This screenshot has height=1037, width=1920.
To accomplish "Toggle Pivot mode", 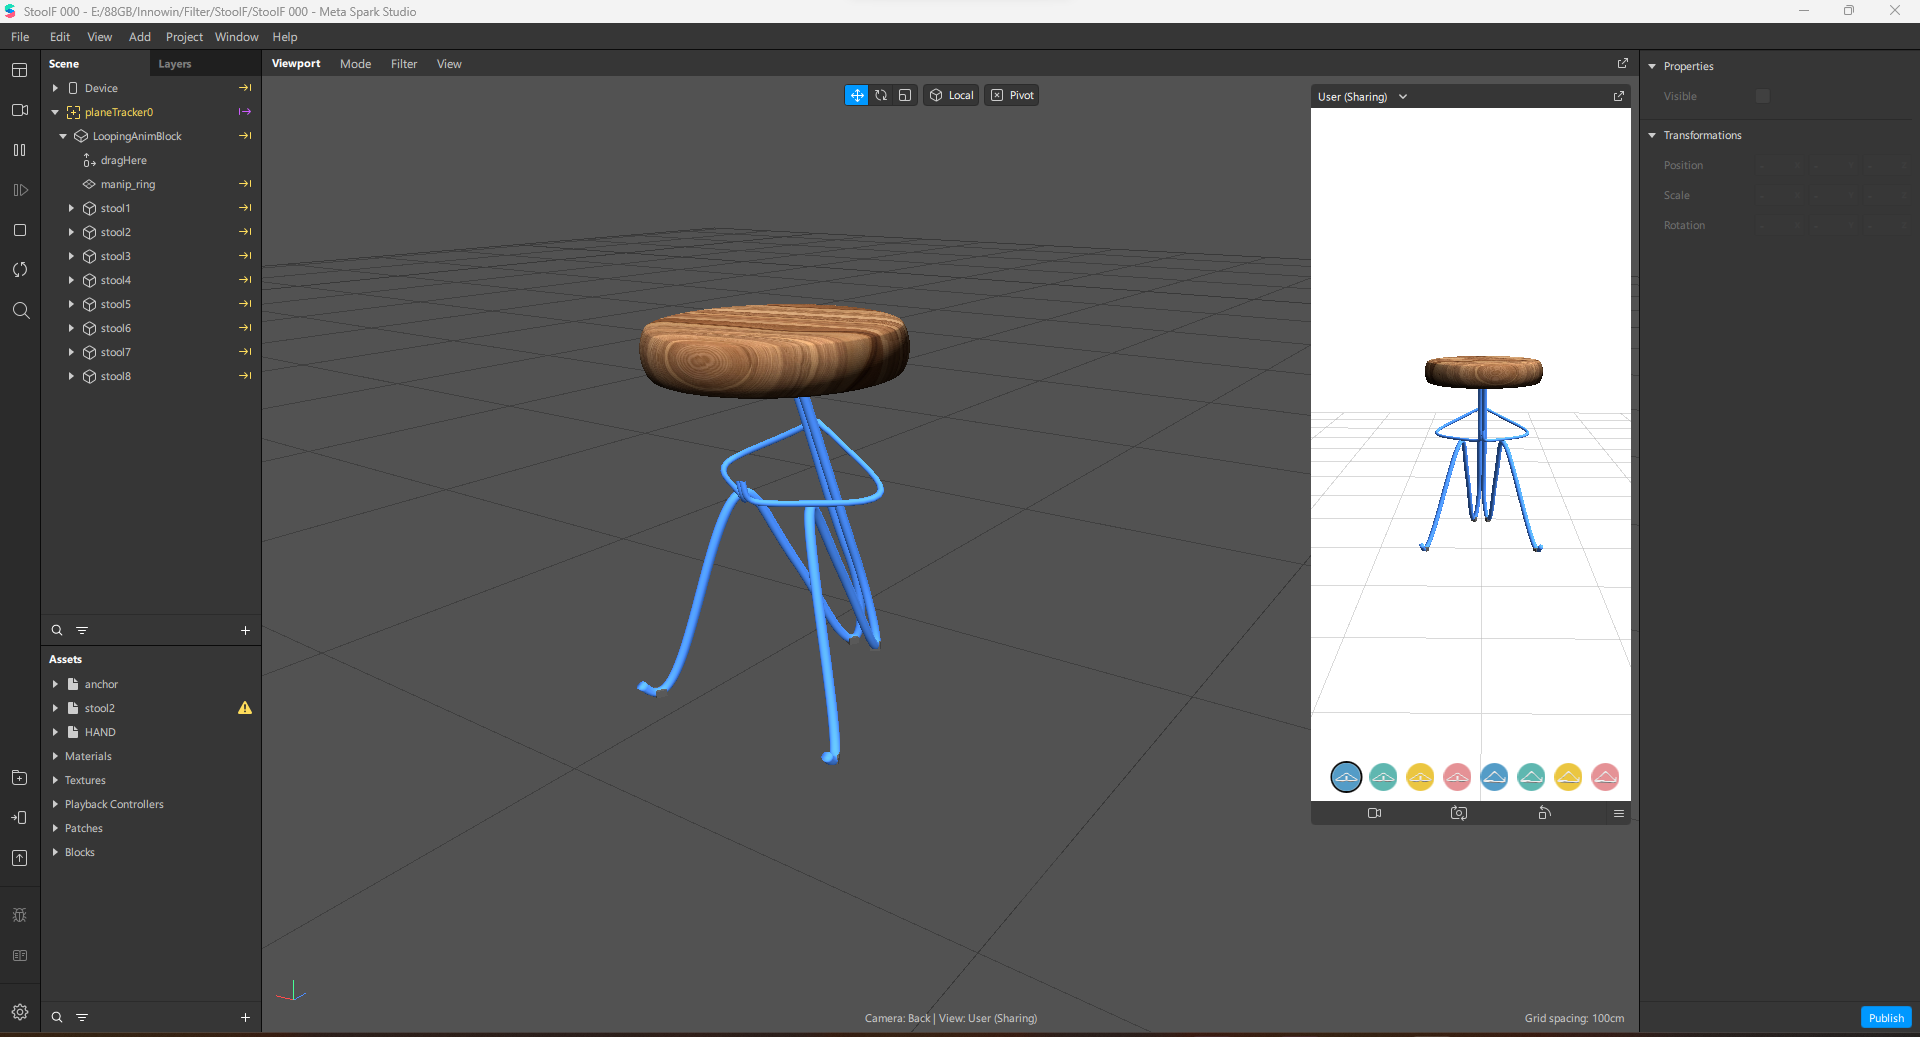I will click(x=1012, y=95).
